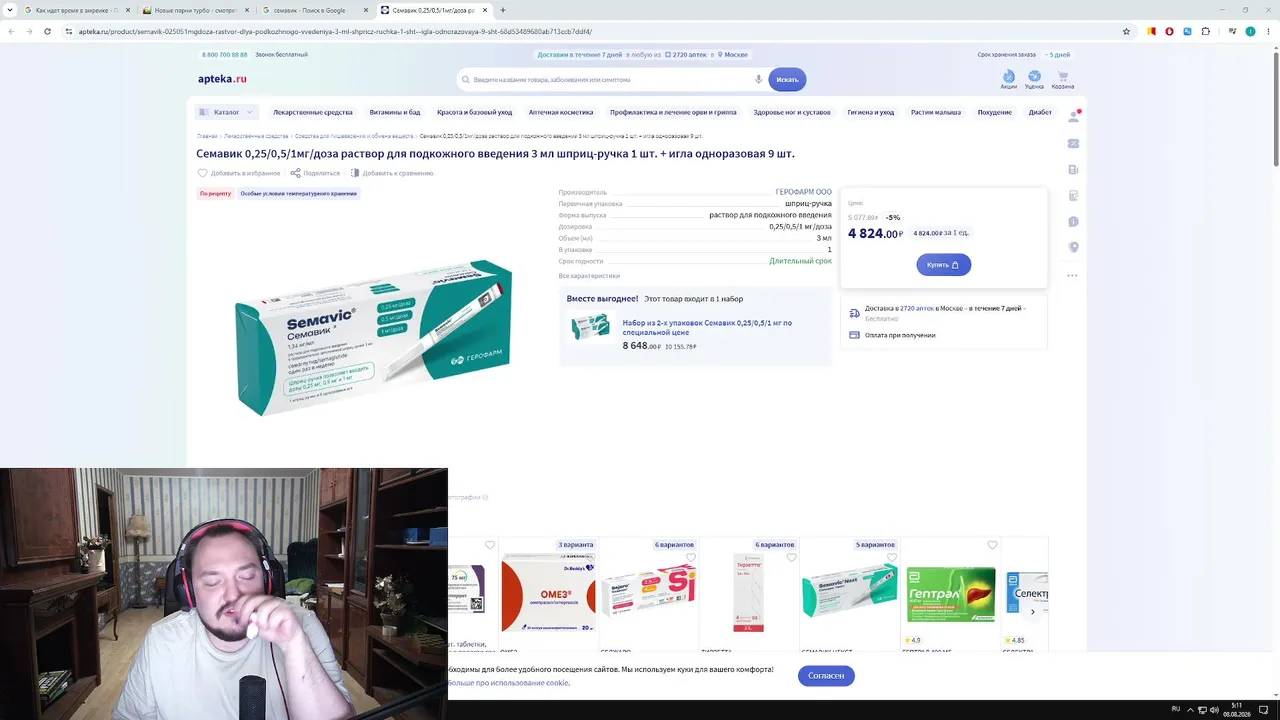Click the browser address bar URL
The image size is (1280, 720).
(335, 31)
